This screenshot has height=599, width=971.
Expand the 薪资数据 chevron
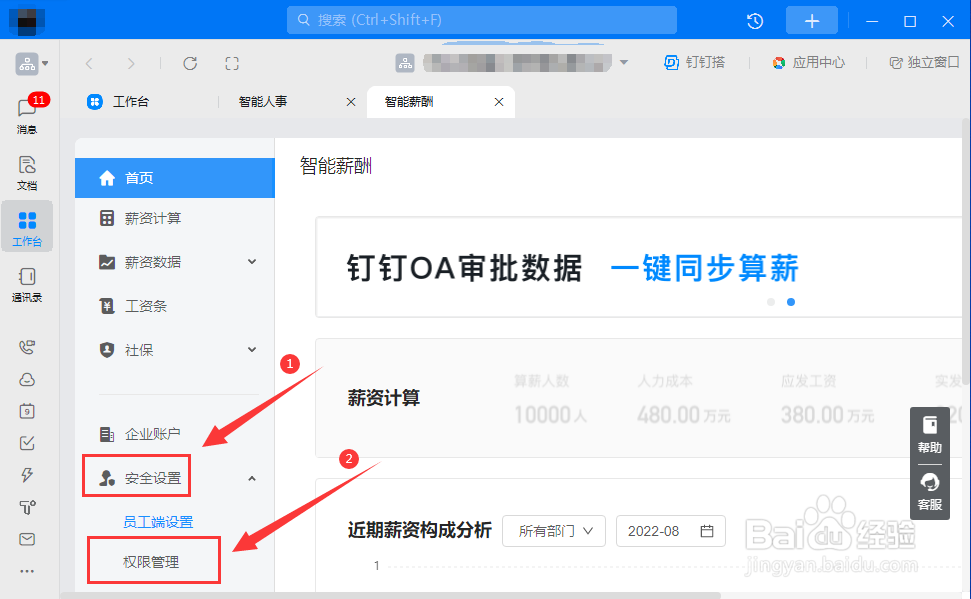click(x=252, y=261)
